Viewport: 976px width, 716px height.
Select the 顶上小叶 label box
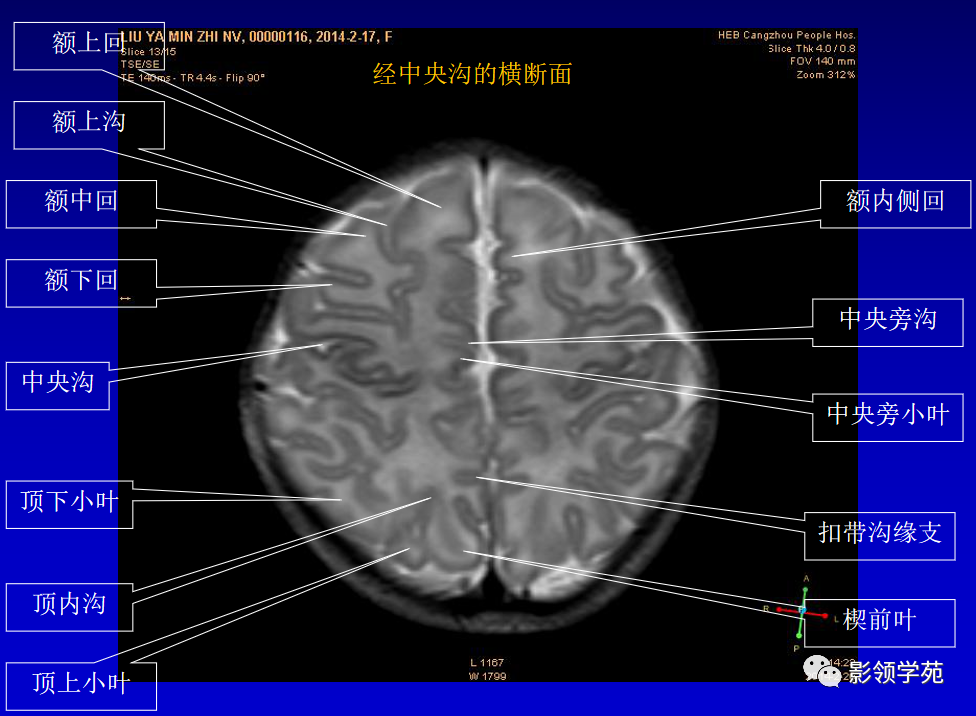[81, 686]
